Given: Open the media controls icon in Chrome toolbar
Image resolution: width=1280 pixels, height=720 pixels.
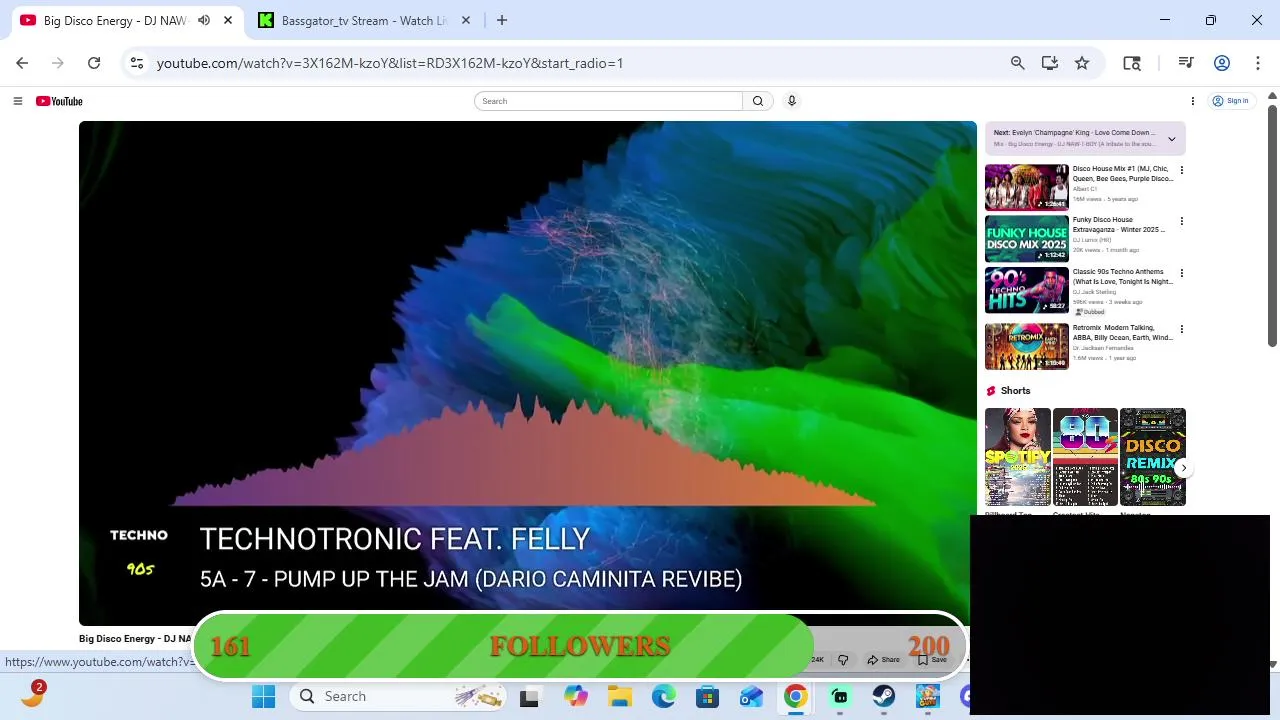Looking at the screenshot, I should [1186, 63].
